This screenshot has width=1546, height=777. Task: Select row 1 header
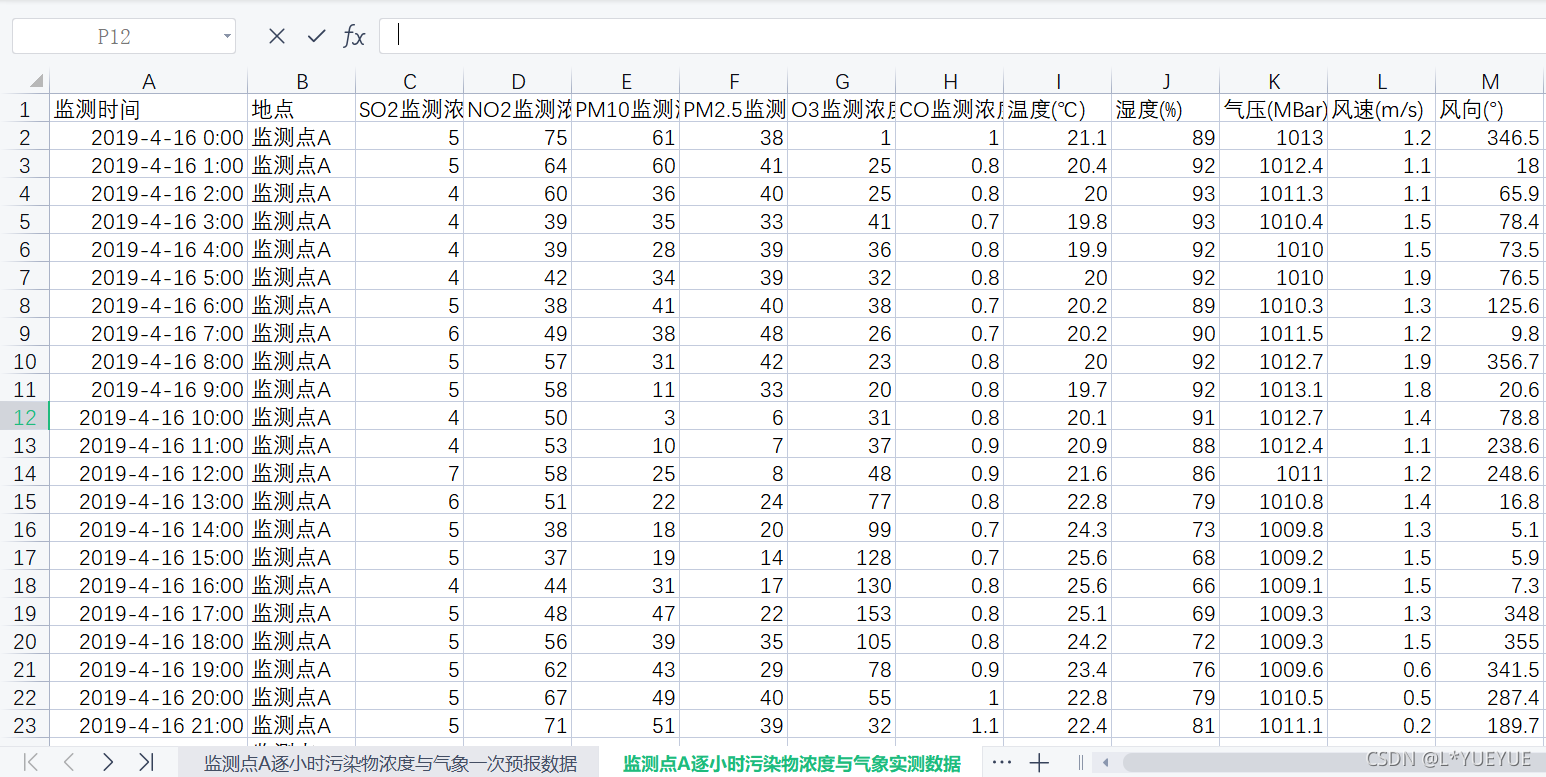pos(25,109)
